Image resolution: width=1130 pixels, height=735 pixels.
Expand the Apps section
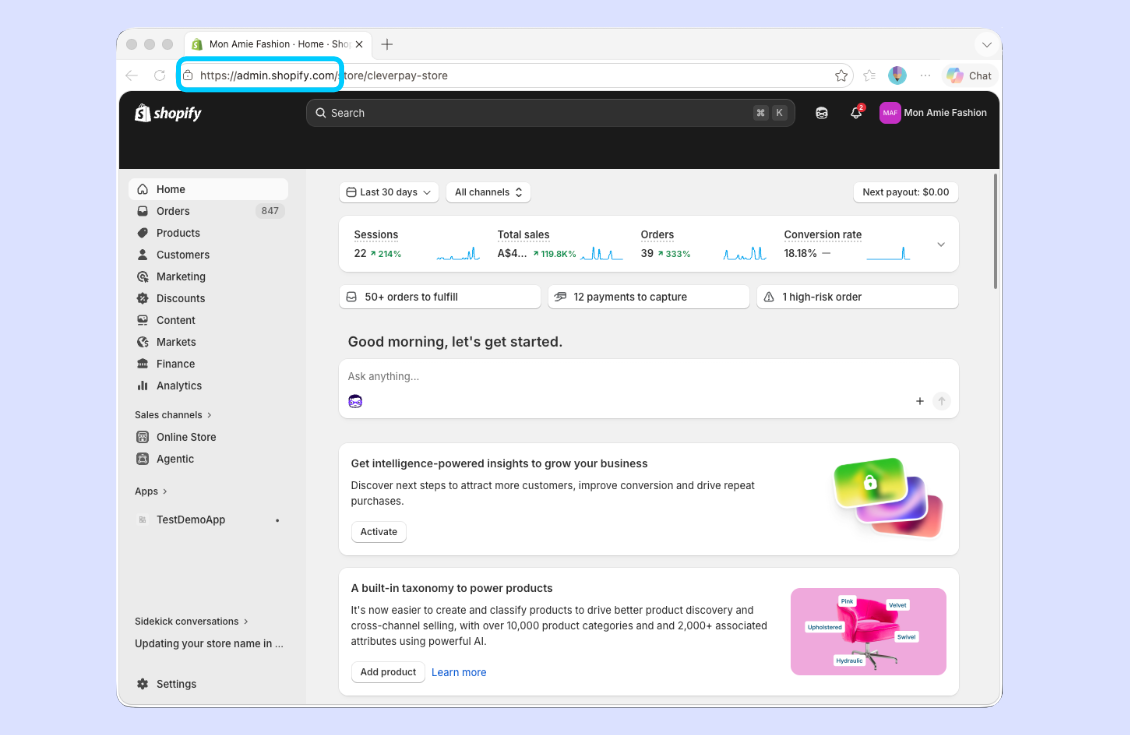pyautogui.click(x=151, y=491)
